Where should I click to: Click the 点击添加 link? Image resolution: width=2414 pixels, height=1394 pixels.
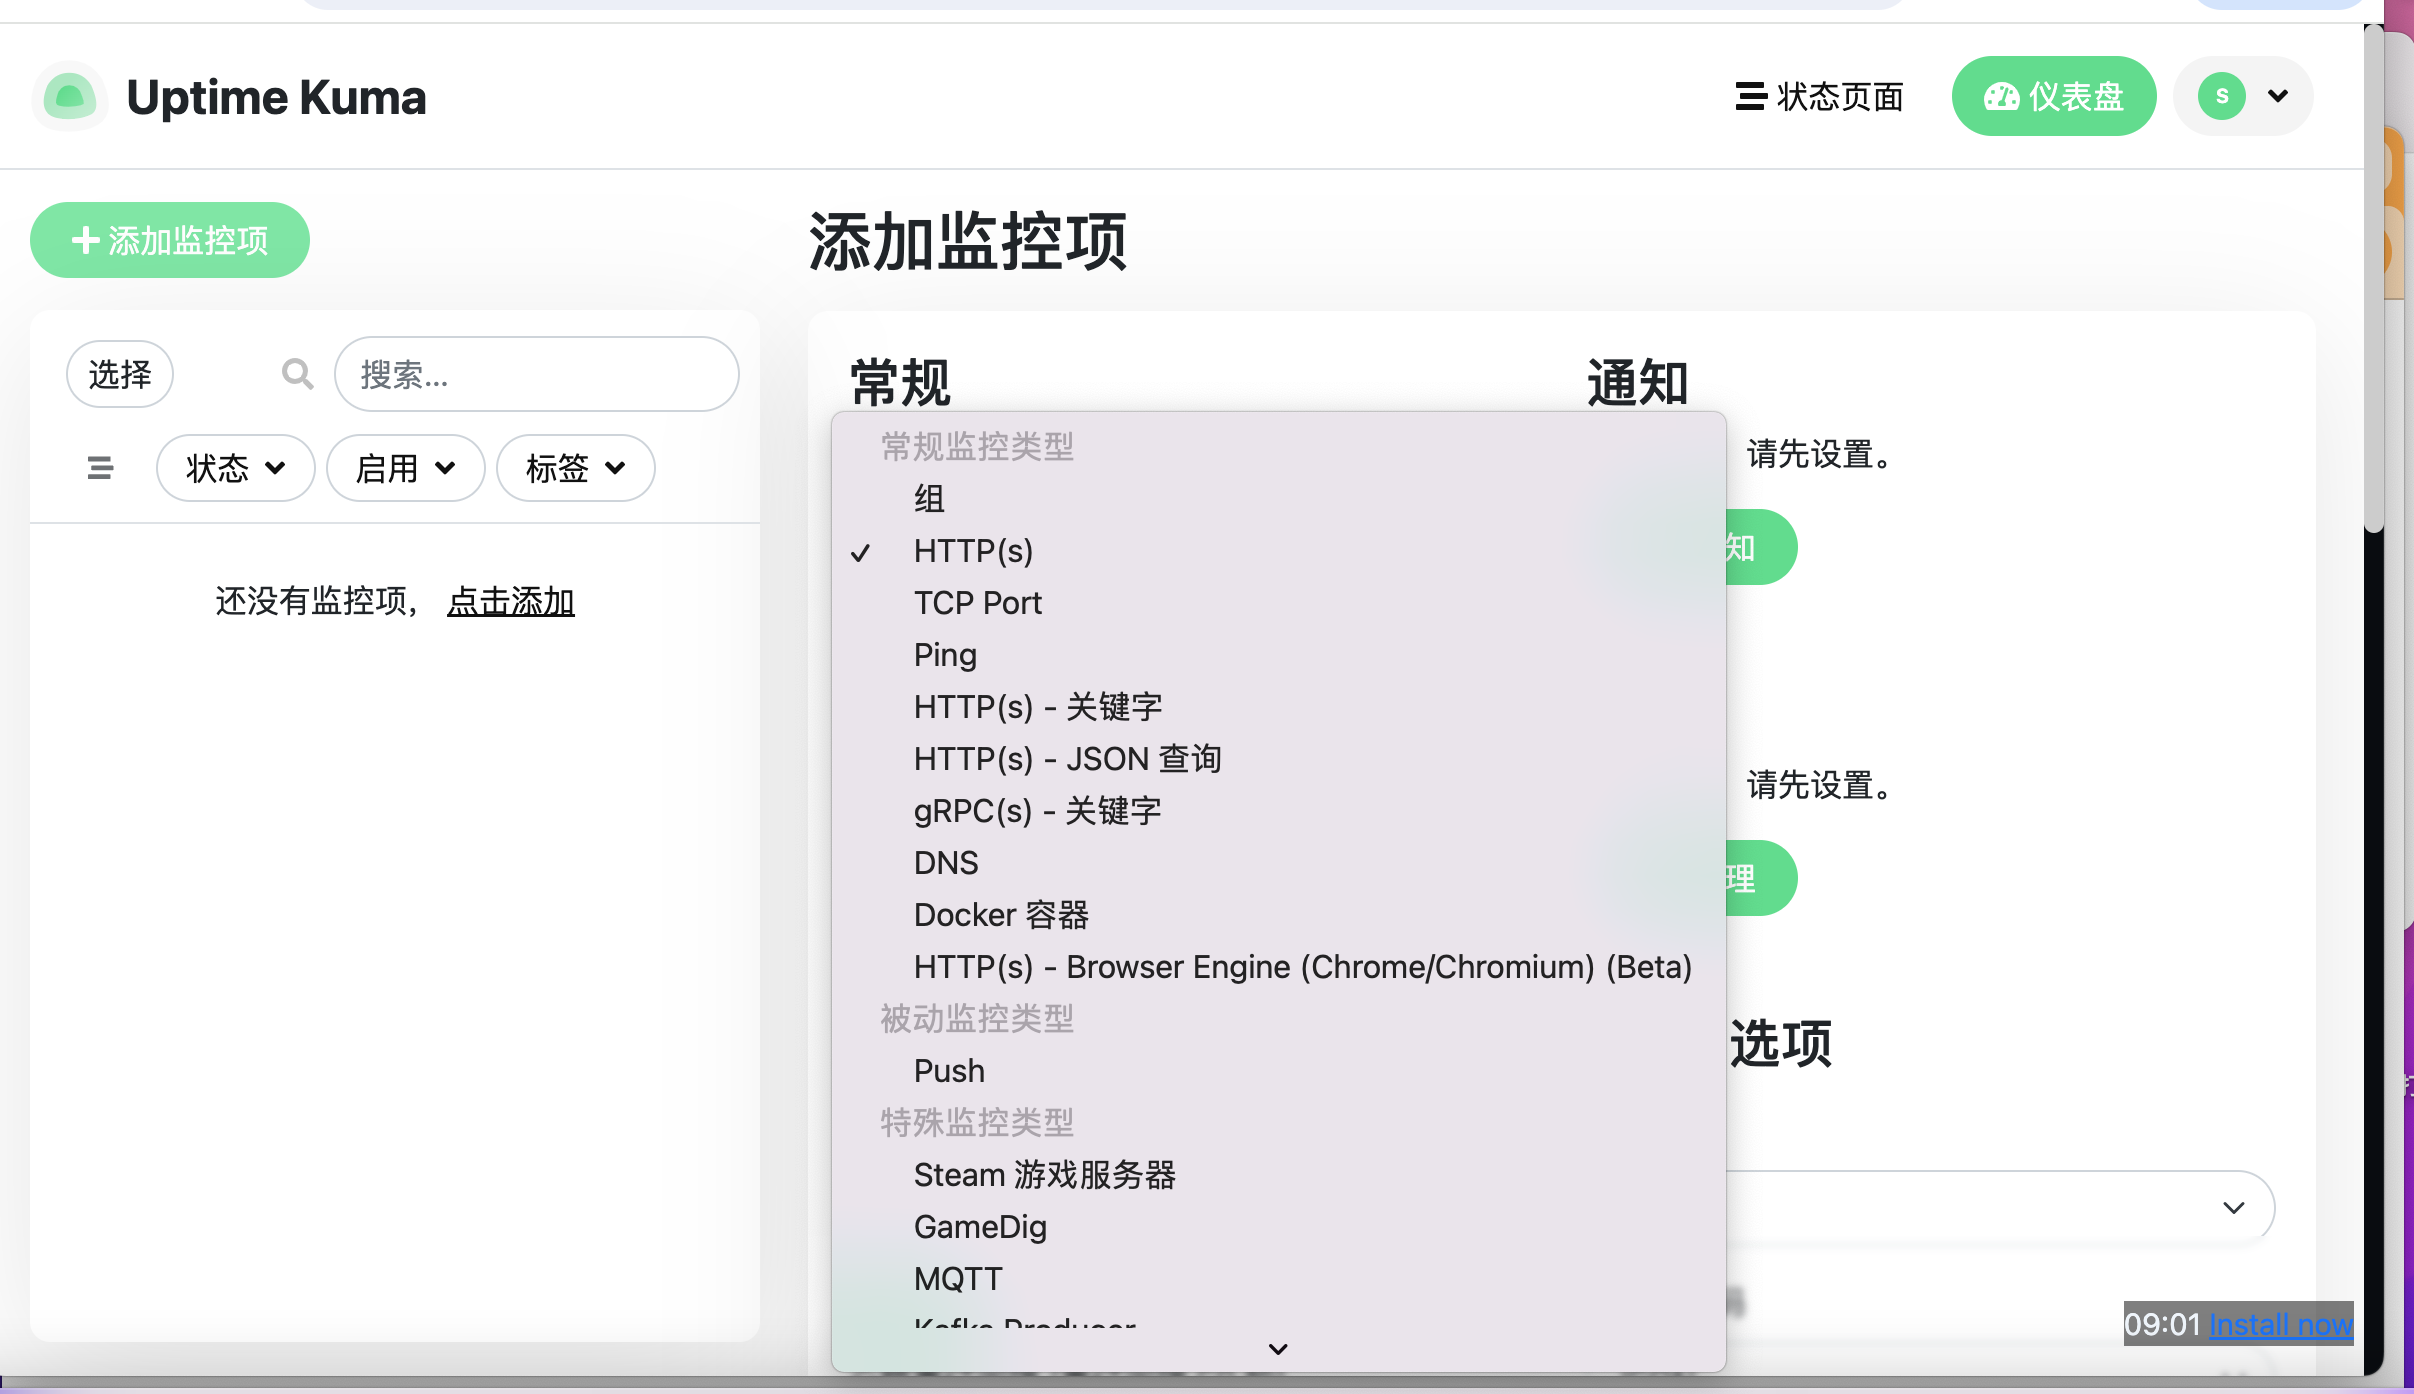click(510, 601)
